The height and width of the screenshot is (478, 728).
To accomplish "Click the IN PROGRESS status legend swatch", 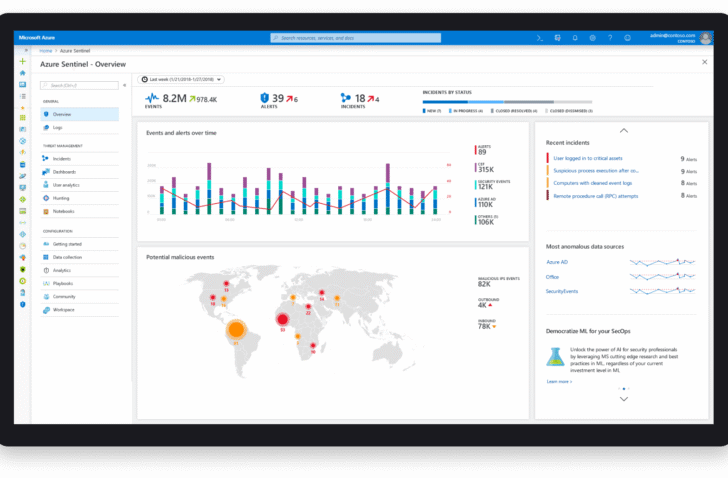I will (x=450, y=111).
